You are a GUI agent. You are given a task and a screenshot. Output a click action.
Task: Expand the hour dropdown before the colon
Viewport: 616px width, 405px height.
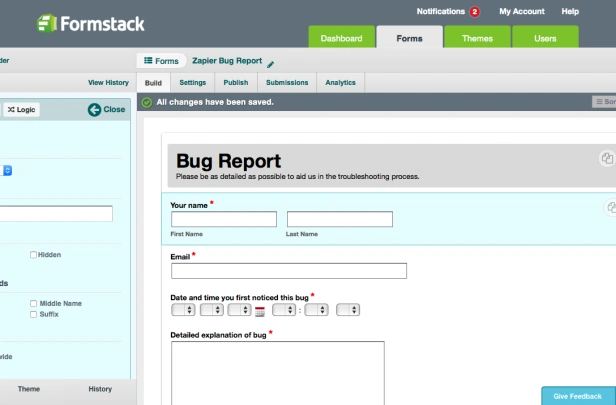pyautogui.click(x=284, y=310)
